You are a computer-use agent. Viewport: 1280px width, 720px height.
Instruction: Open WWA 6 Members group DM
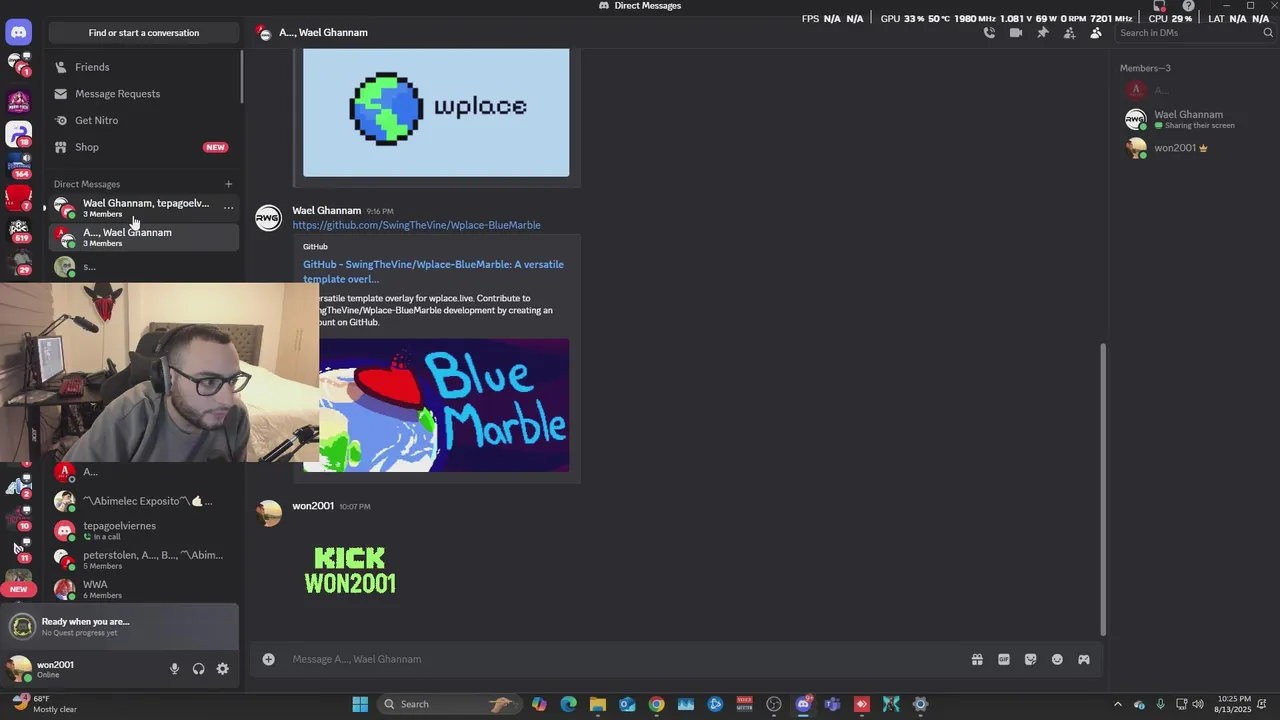coord(143,589)
